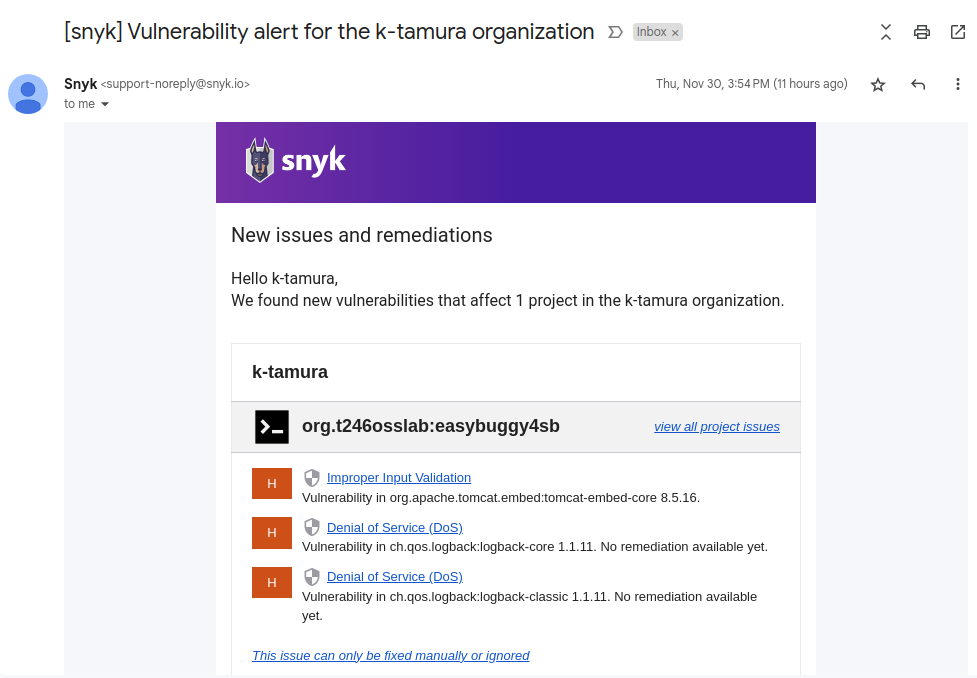Remove the Inbox label with its x
Viewport: 977px width, 678px height.
[x=674, y=31]
